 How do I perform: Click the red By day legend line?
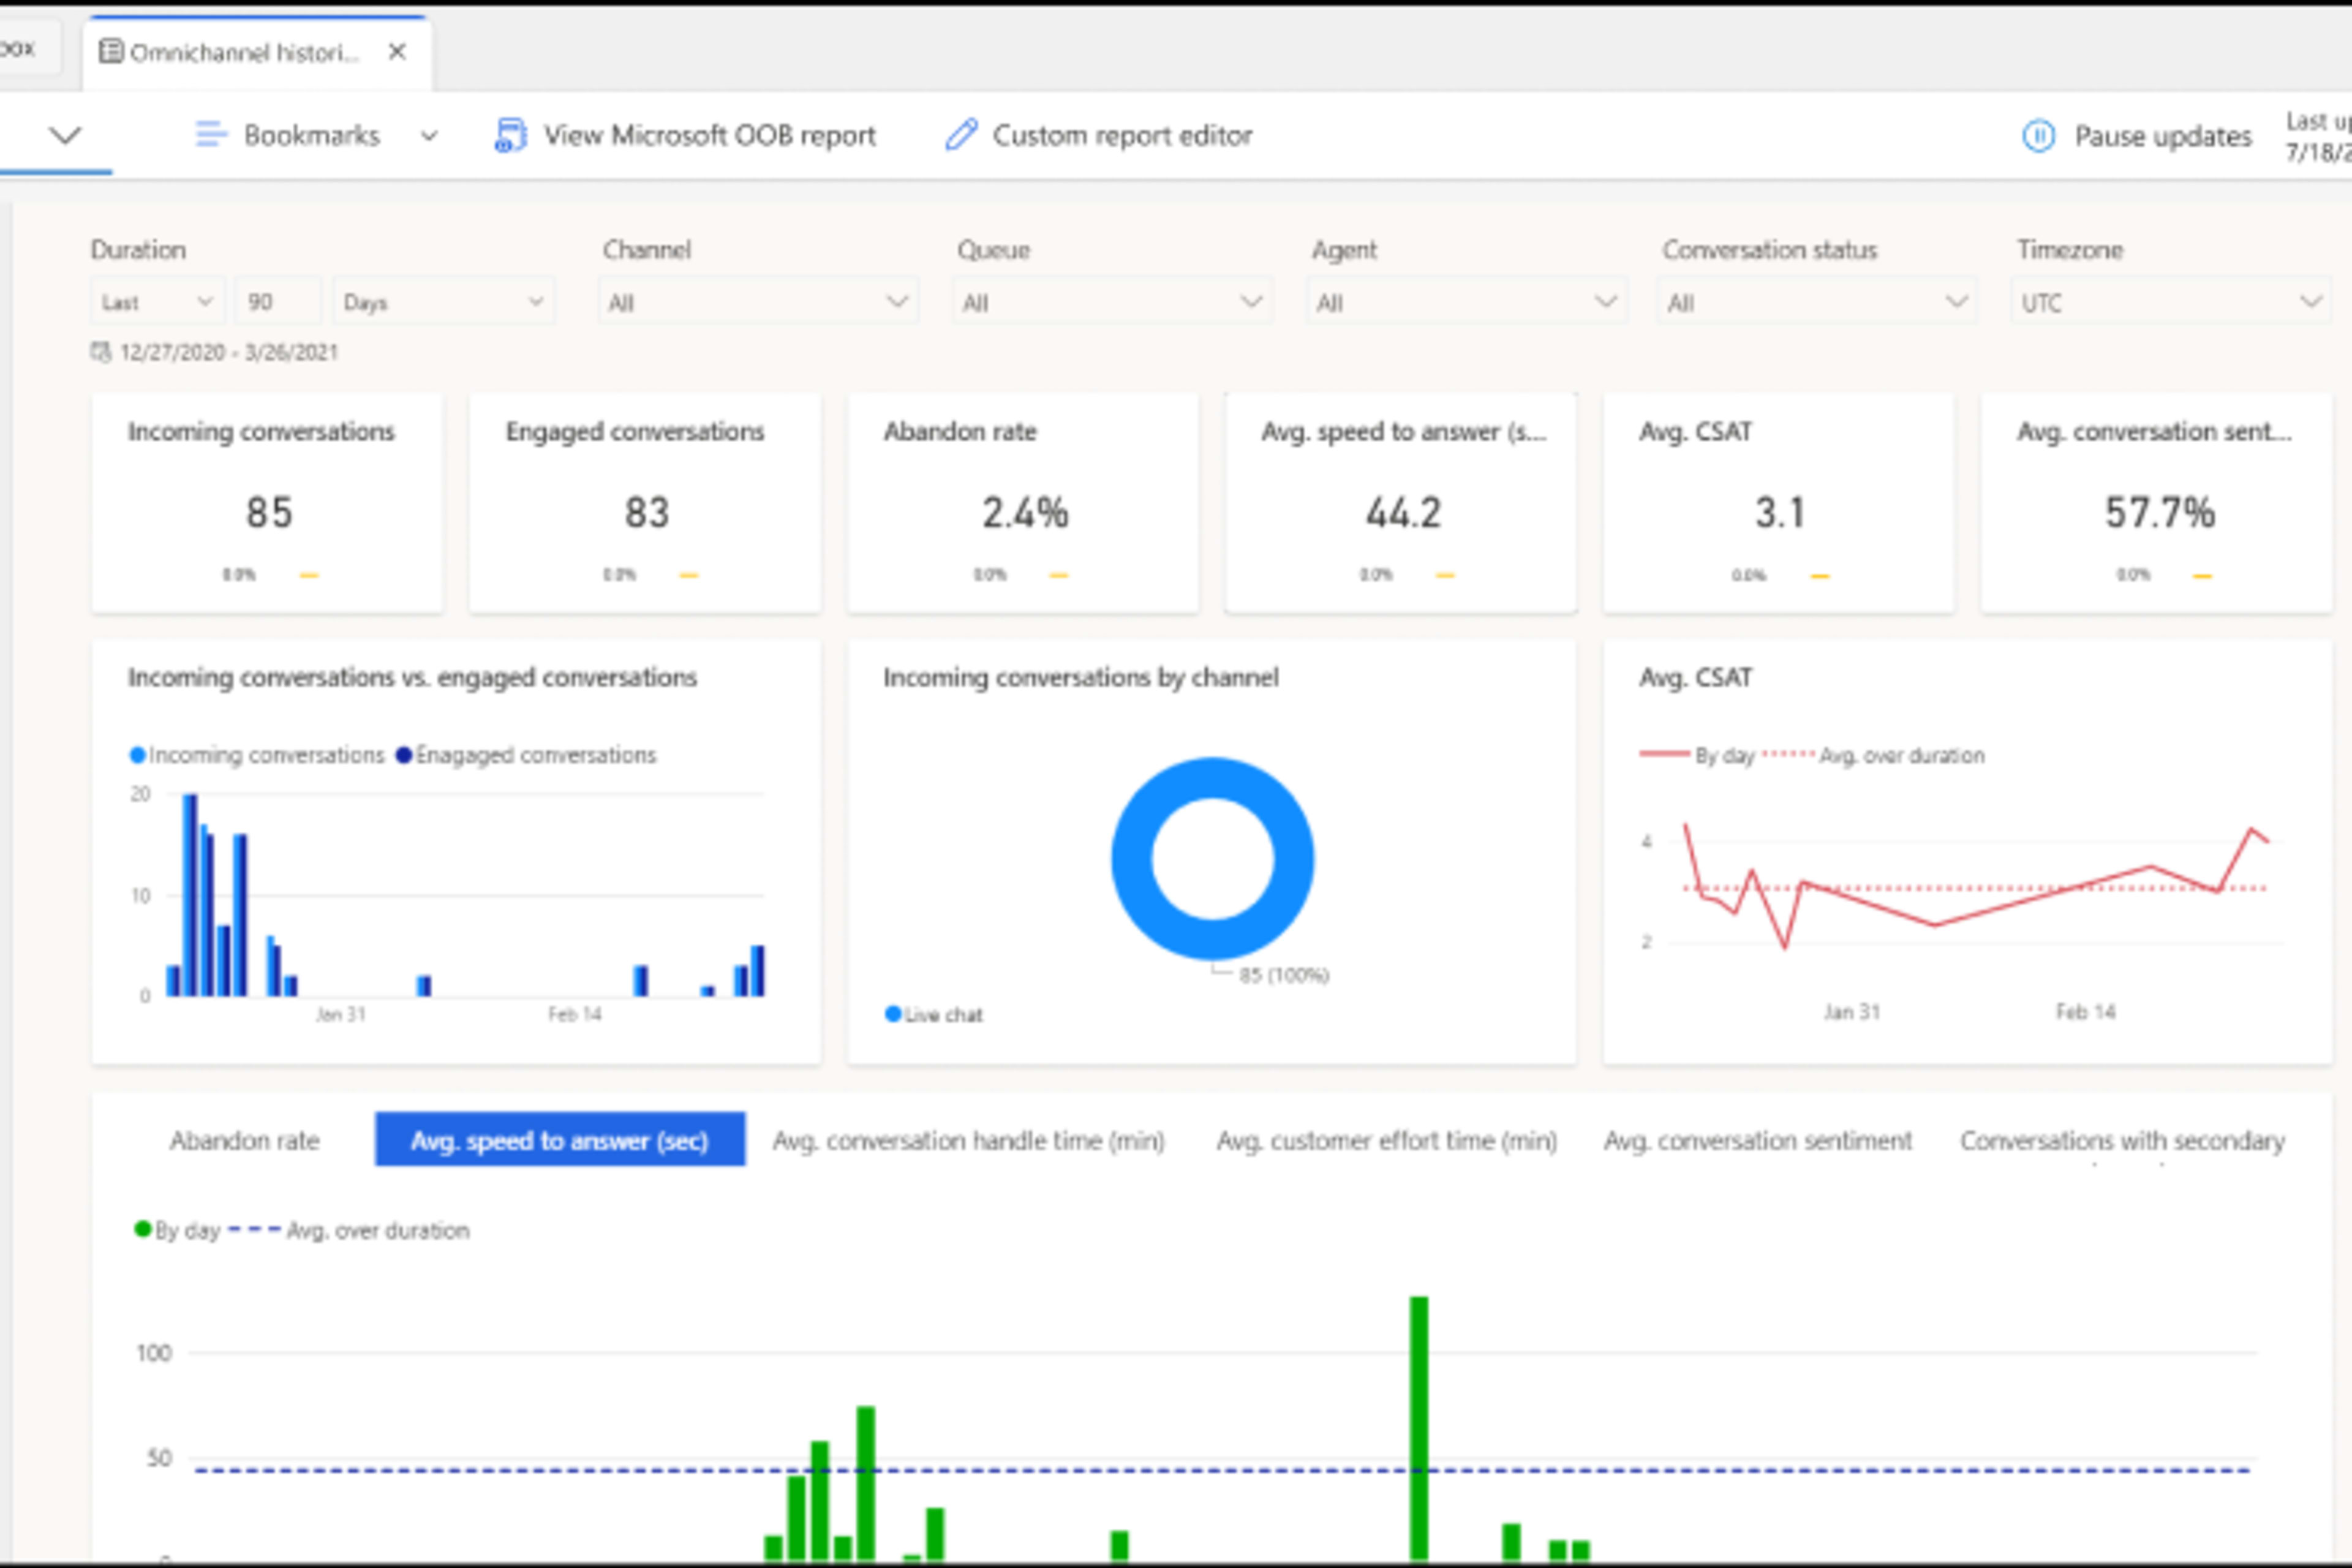click(x=1664, y=754)
